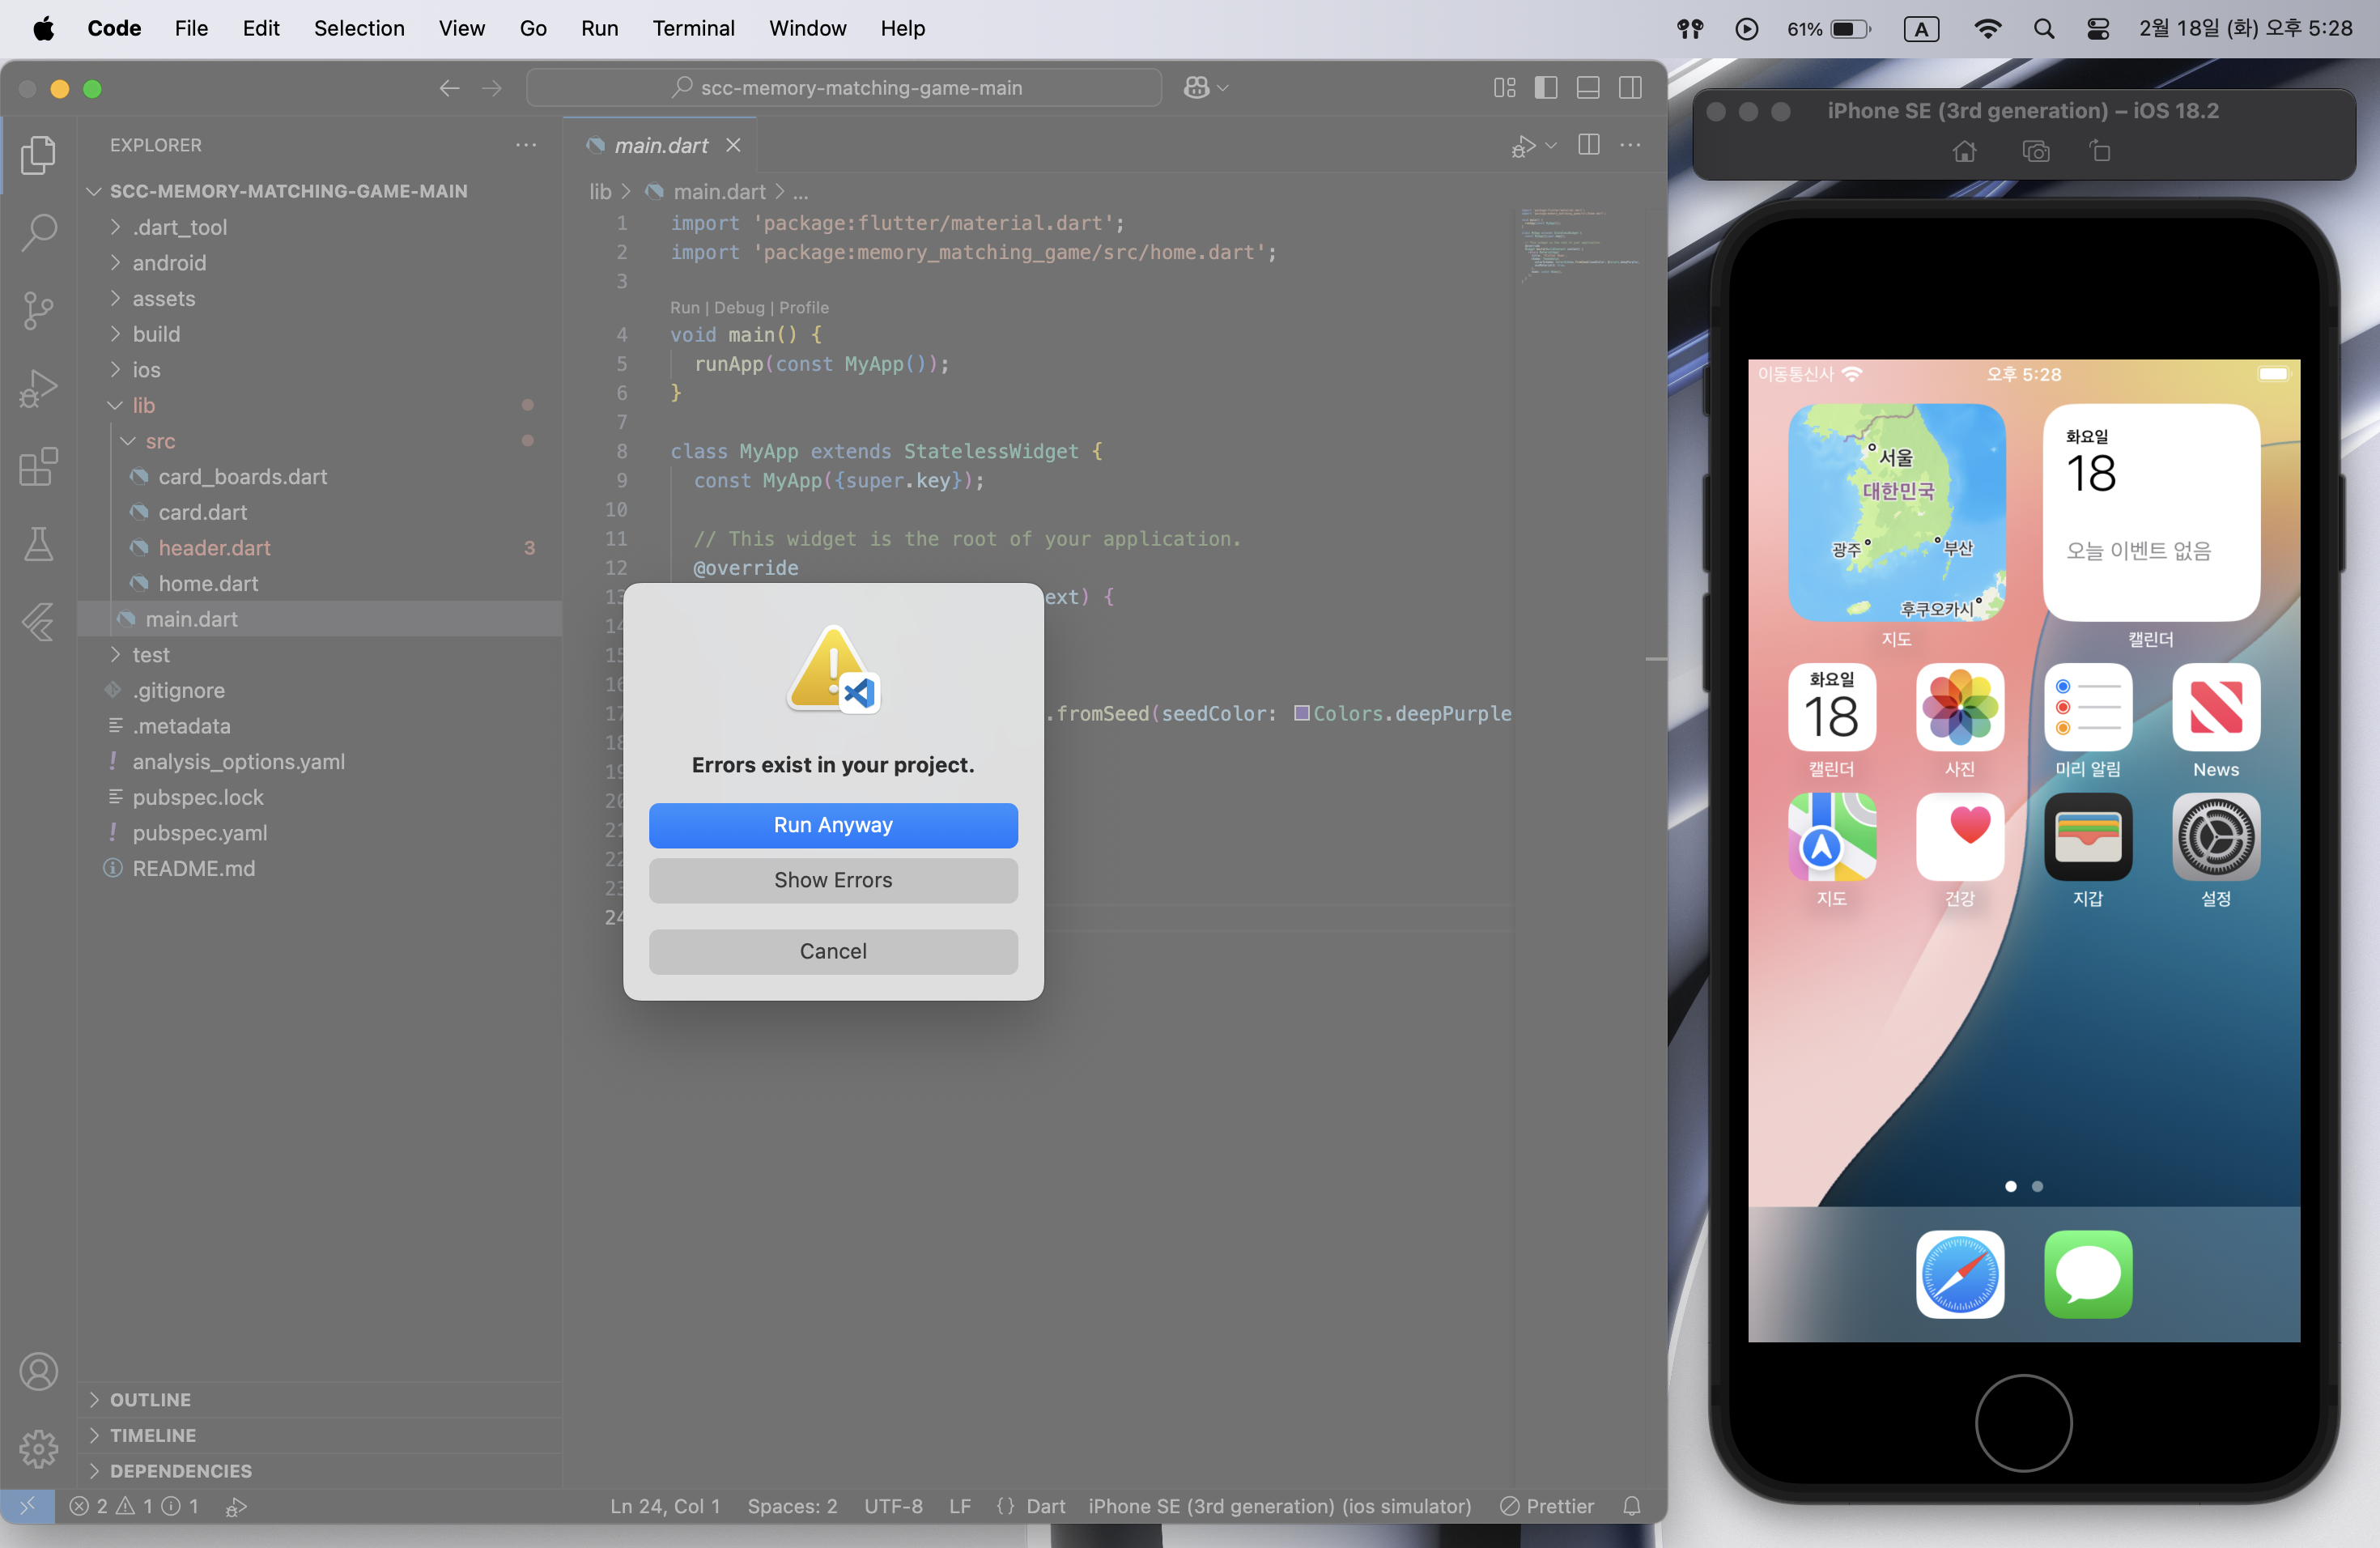Split the editor to the right
Viewport: 2380px width, 1548px height.
tap(1588, 145)
